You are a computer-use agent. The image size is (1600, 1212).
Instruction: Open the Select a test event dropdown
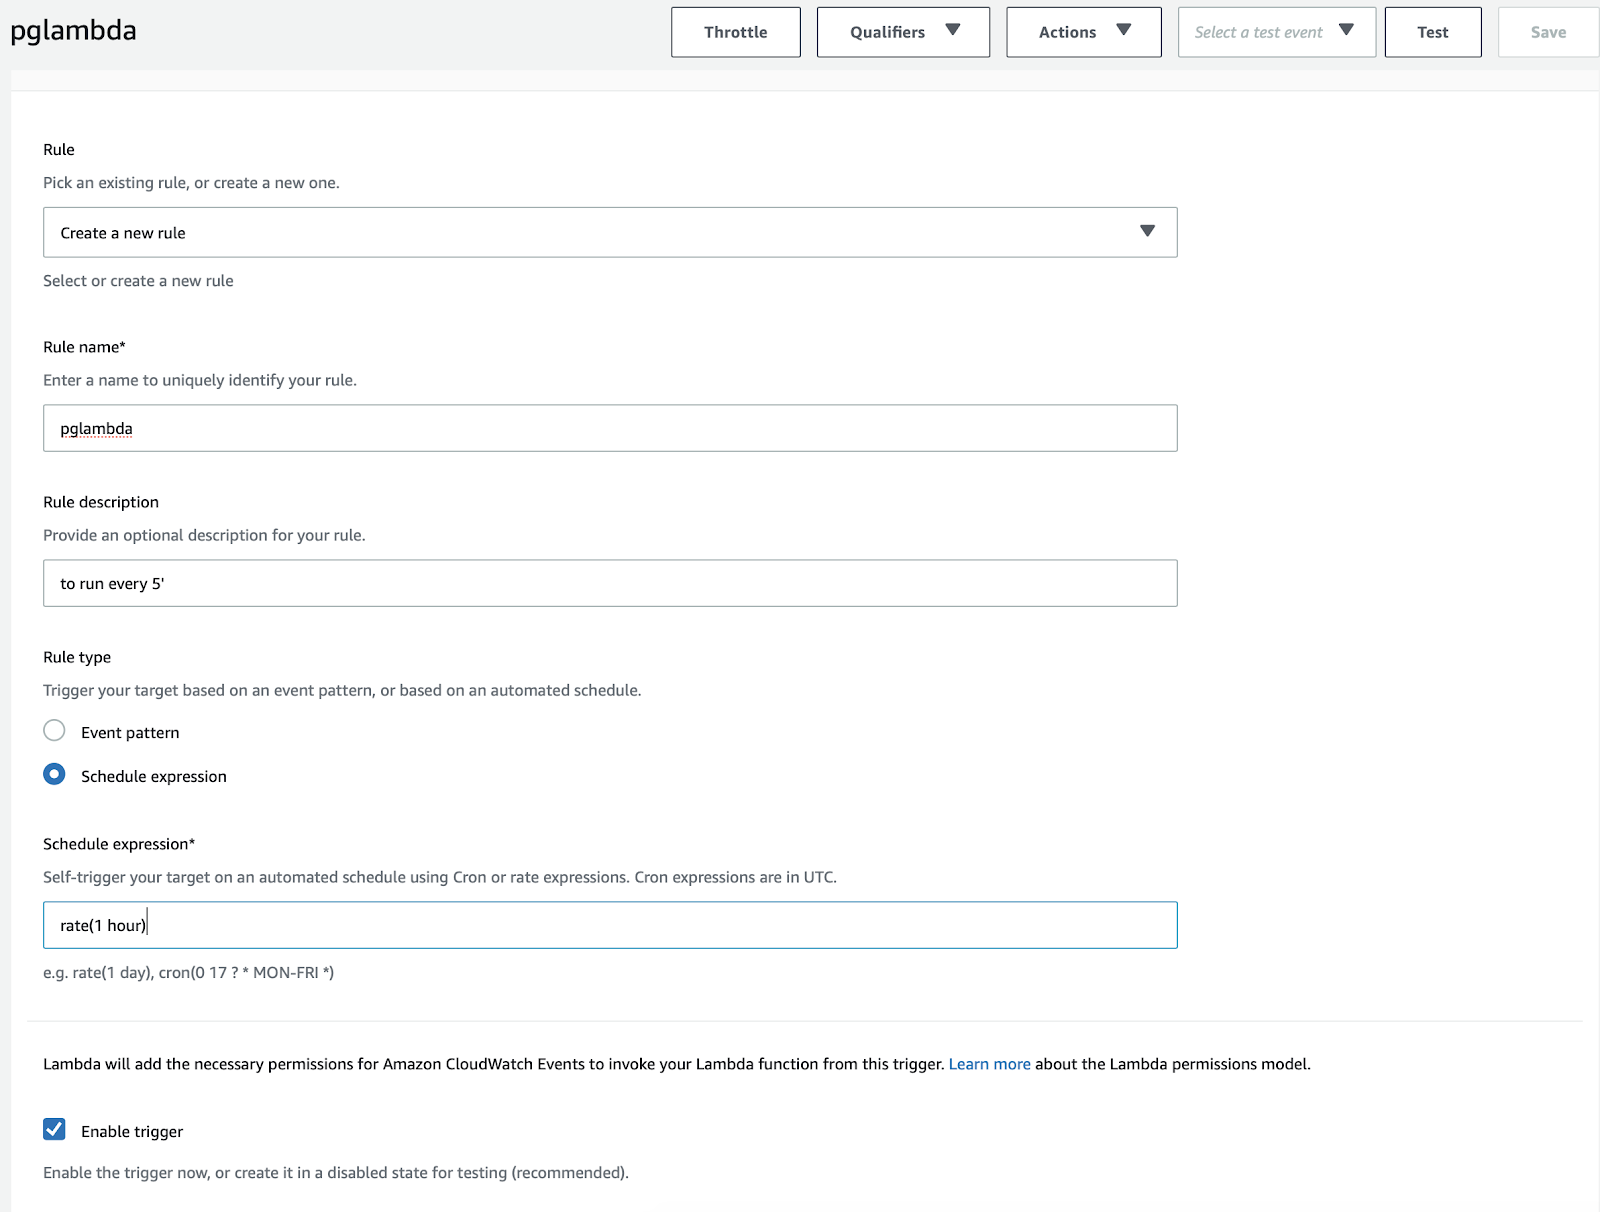(x=1275, y=32)
